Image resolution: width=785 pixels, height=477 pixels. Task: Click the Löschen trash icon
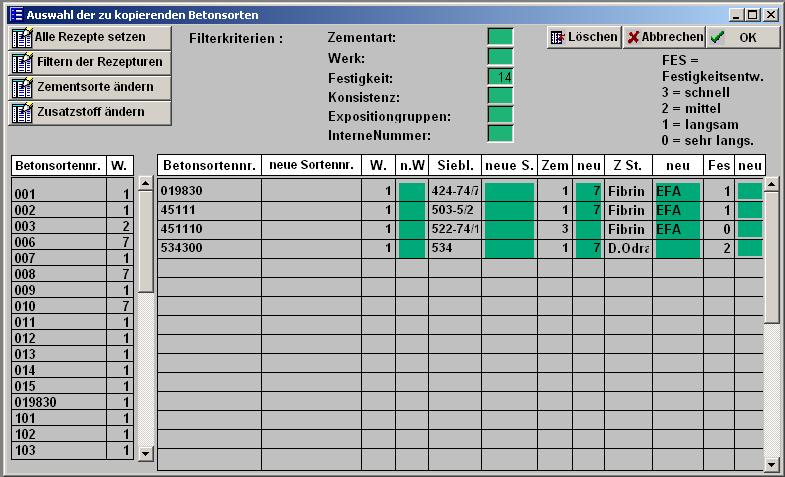557,37
